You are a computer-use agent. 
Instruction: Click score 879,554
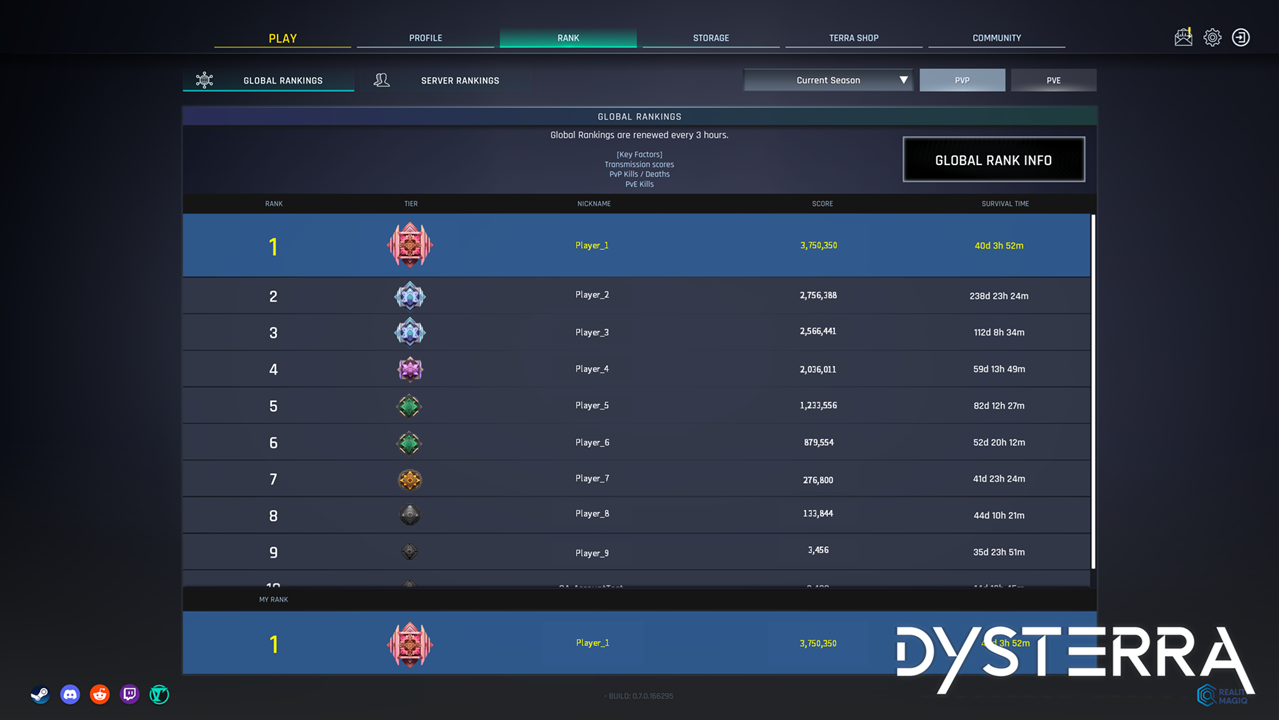818,442
